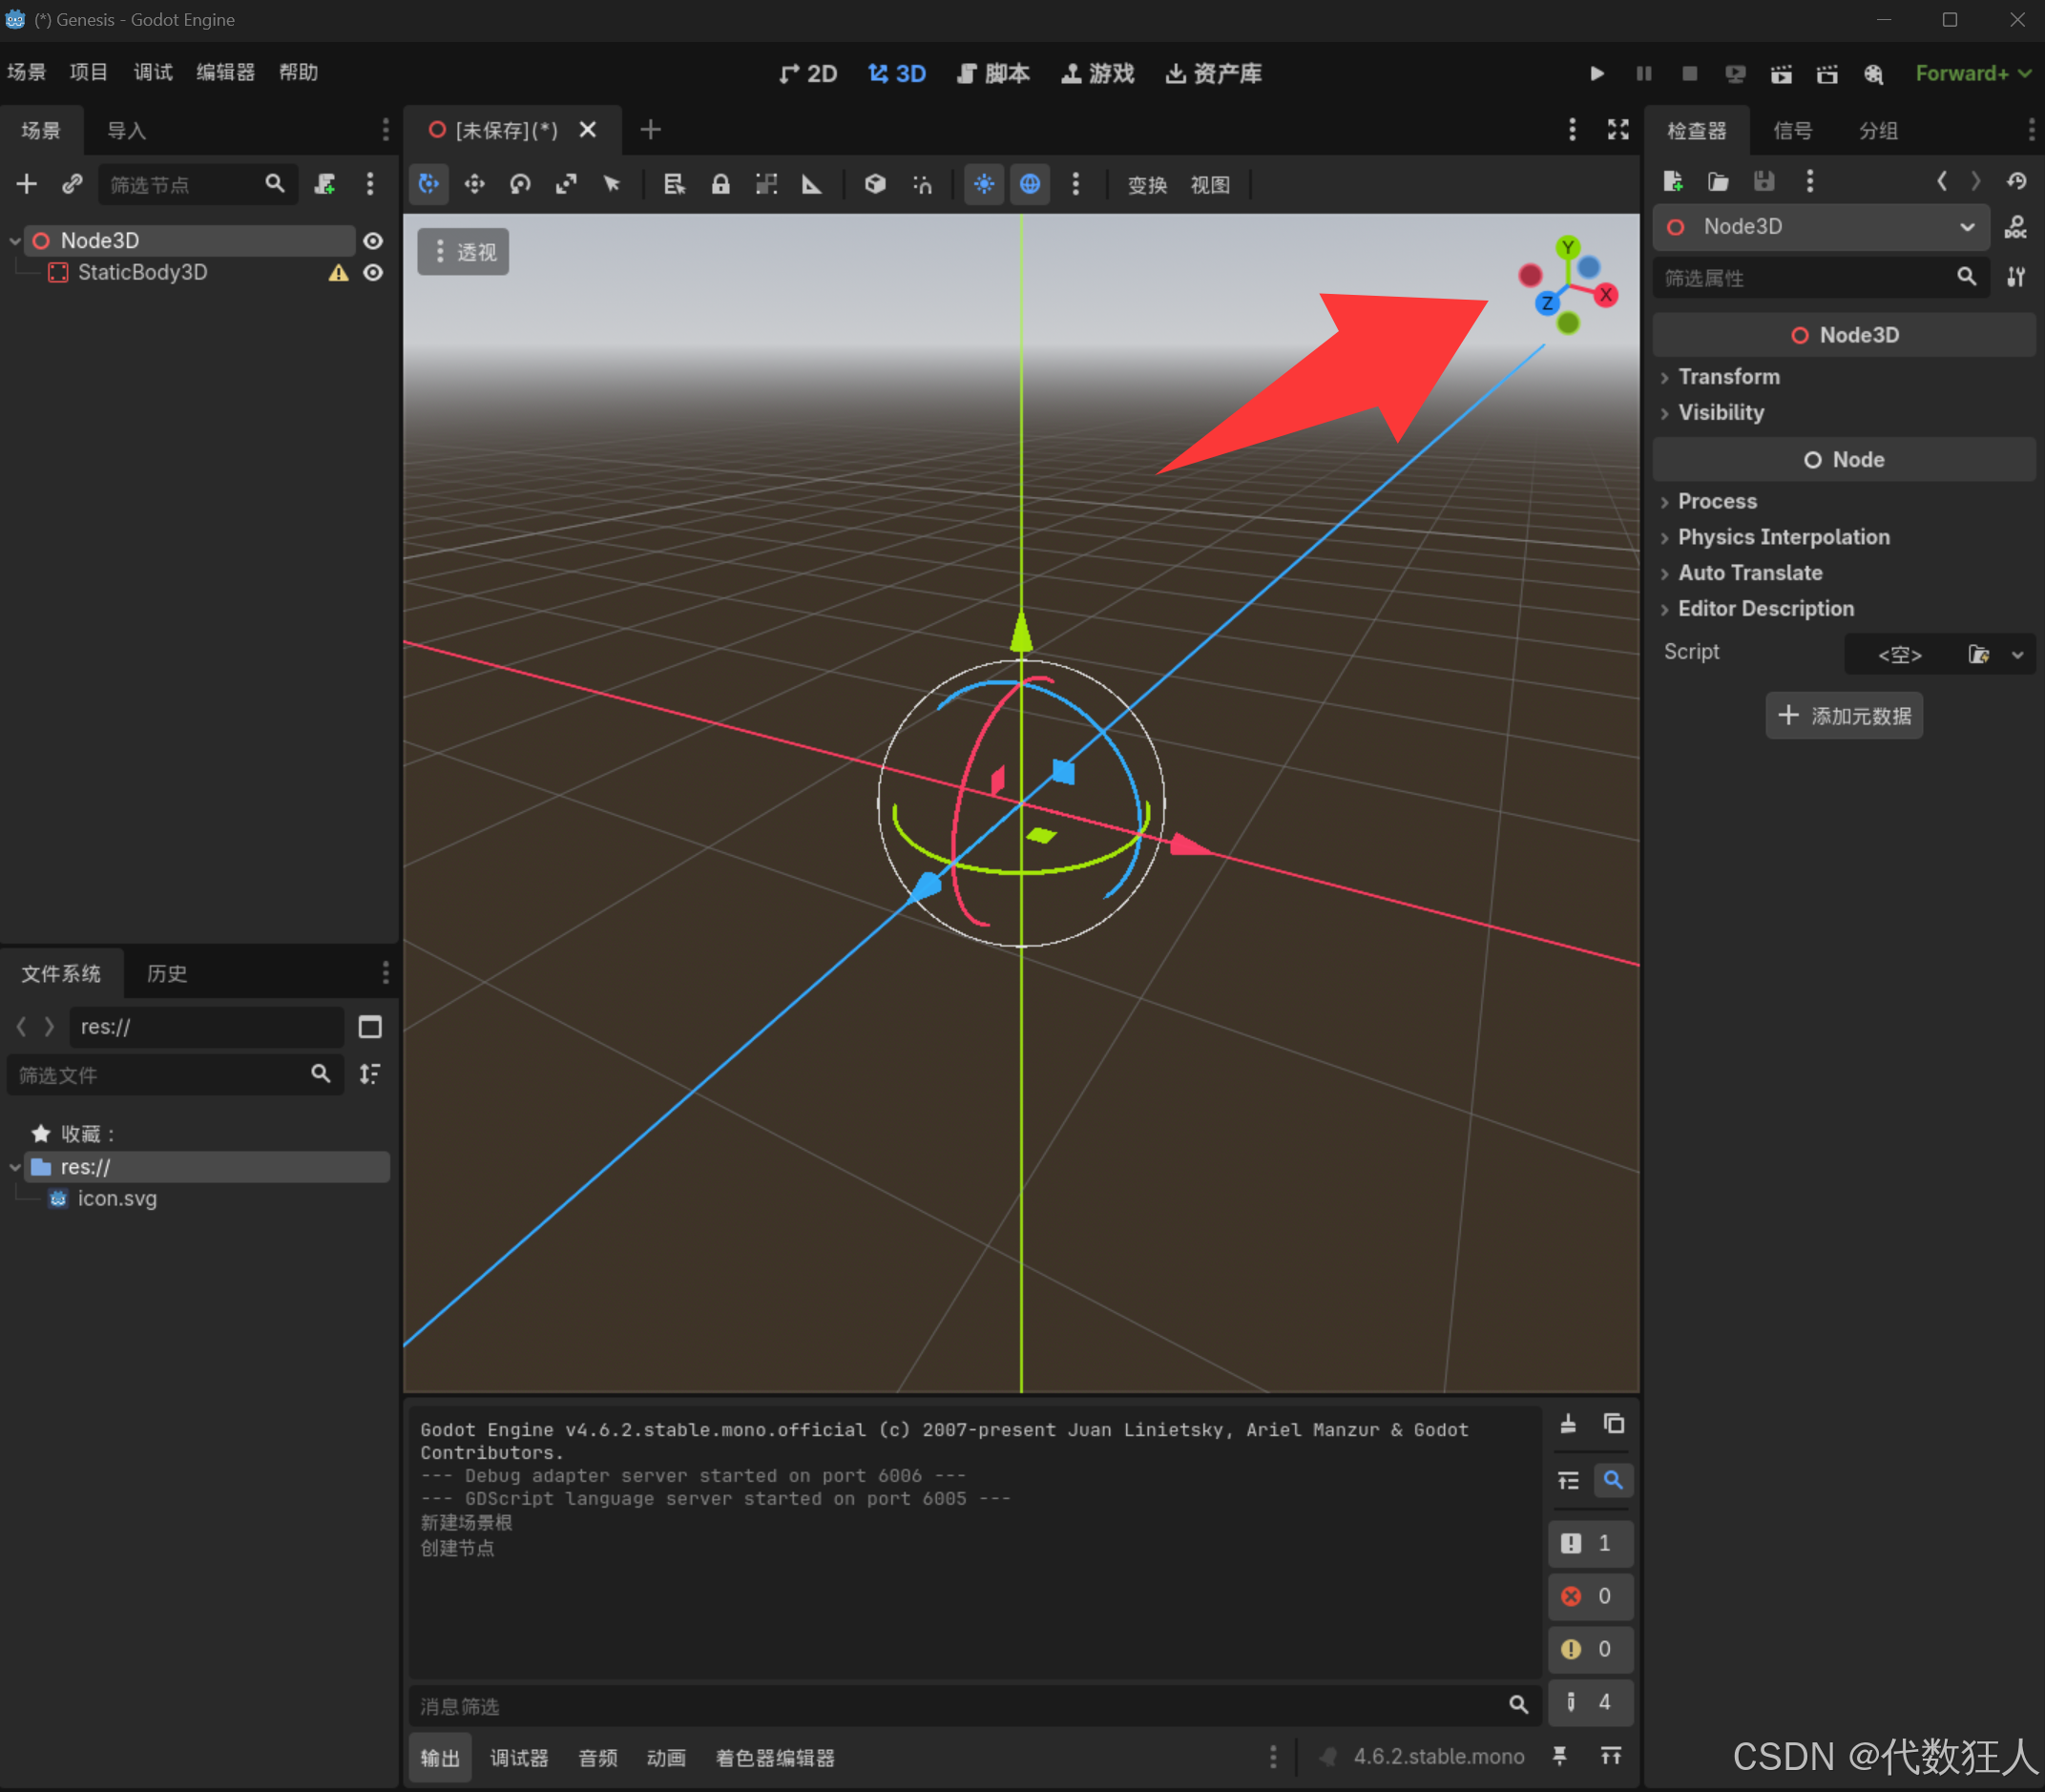Screen dimensions: 2045x1792
Task: Click the clear output icon
Action: (x=1568, y=1424)
